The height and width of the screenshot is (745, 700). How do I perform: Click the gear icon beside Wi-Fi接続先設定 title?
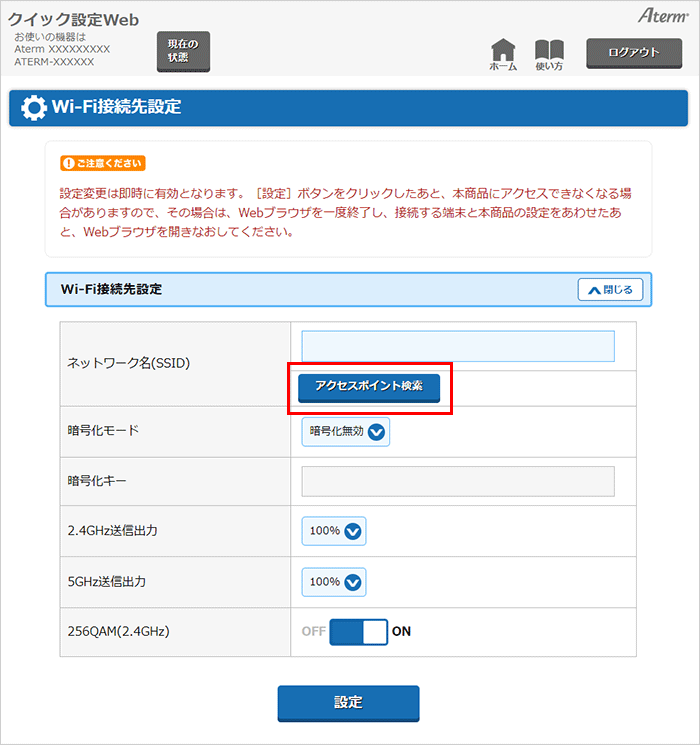(x=33, y=107)
